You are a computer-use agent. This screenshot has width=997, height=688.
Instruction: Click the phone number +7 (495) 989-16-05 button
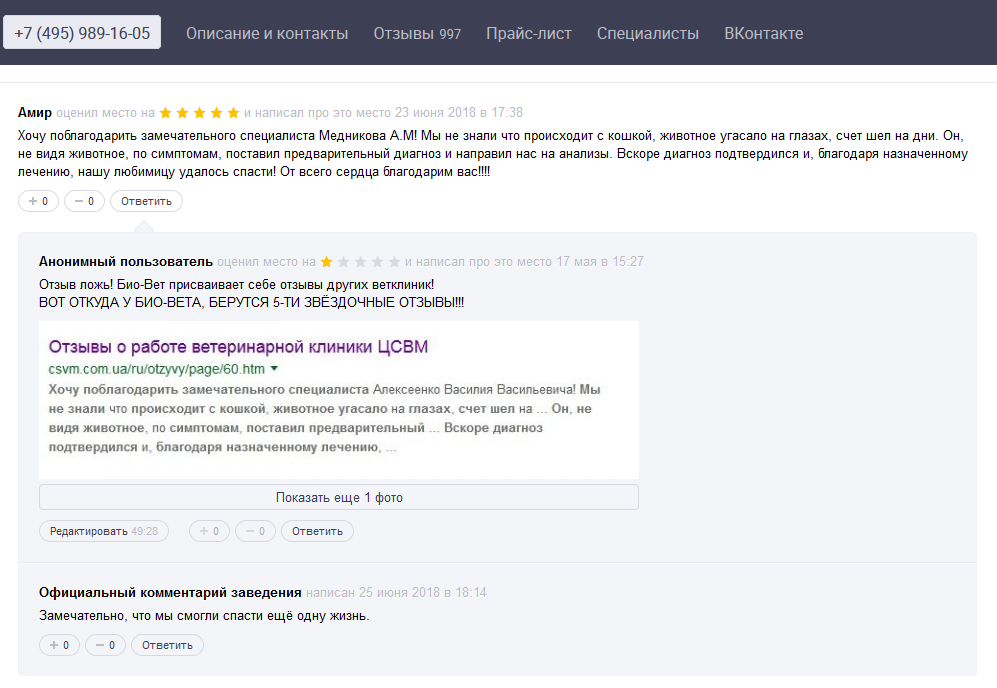pos(82,32)
